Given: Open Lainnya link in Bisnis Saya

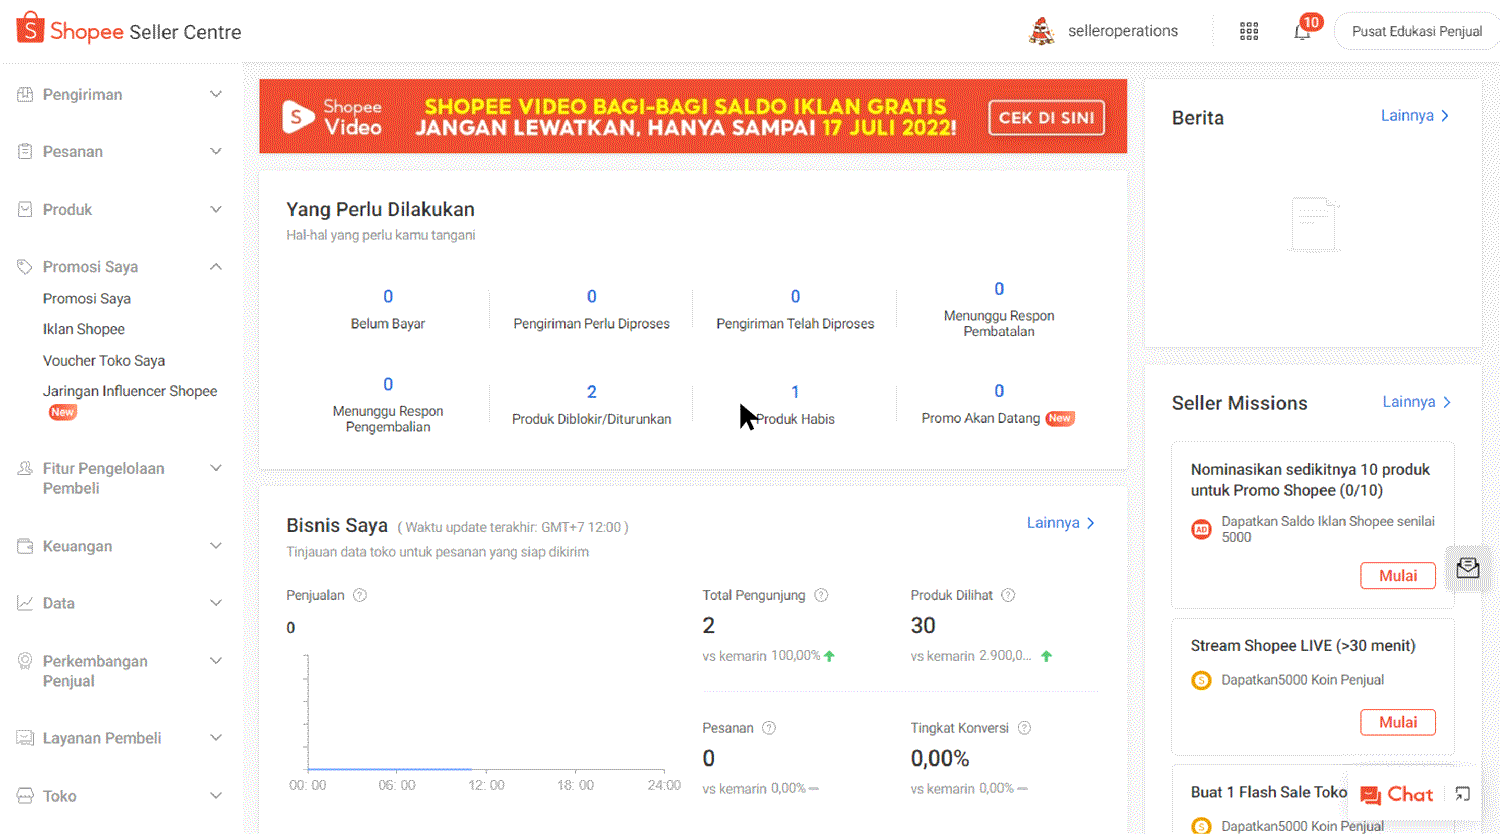Looking at the screenshot, I should coord(1060,523).
